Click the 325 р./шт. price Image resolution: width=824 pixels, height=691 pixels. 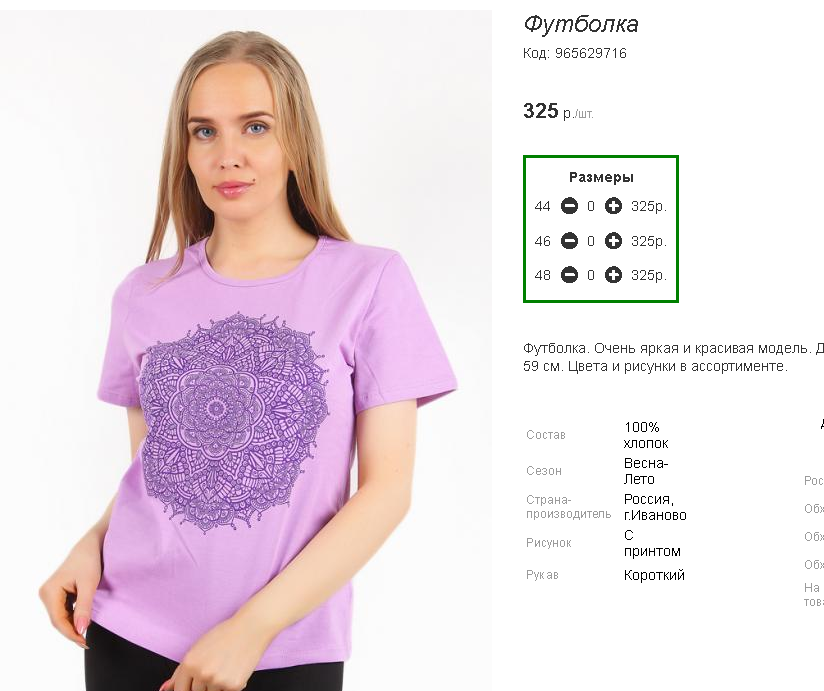click(558, 111)
